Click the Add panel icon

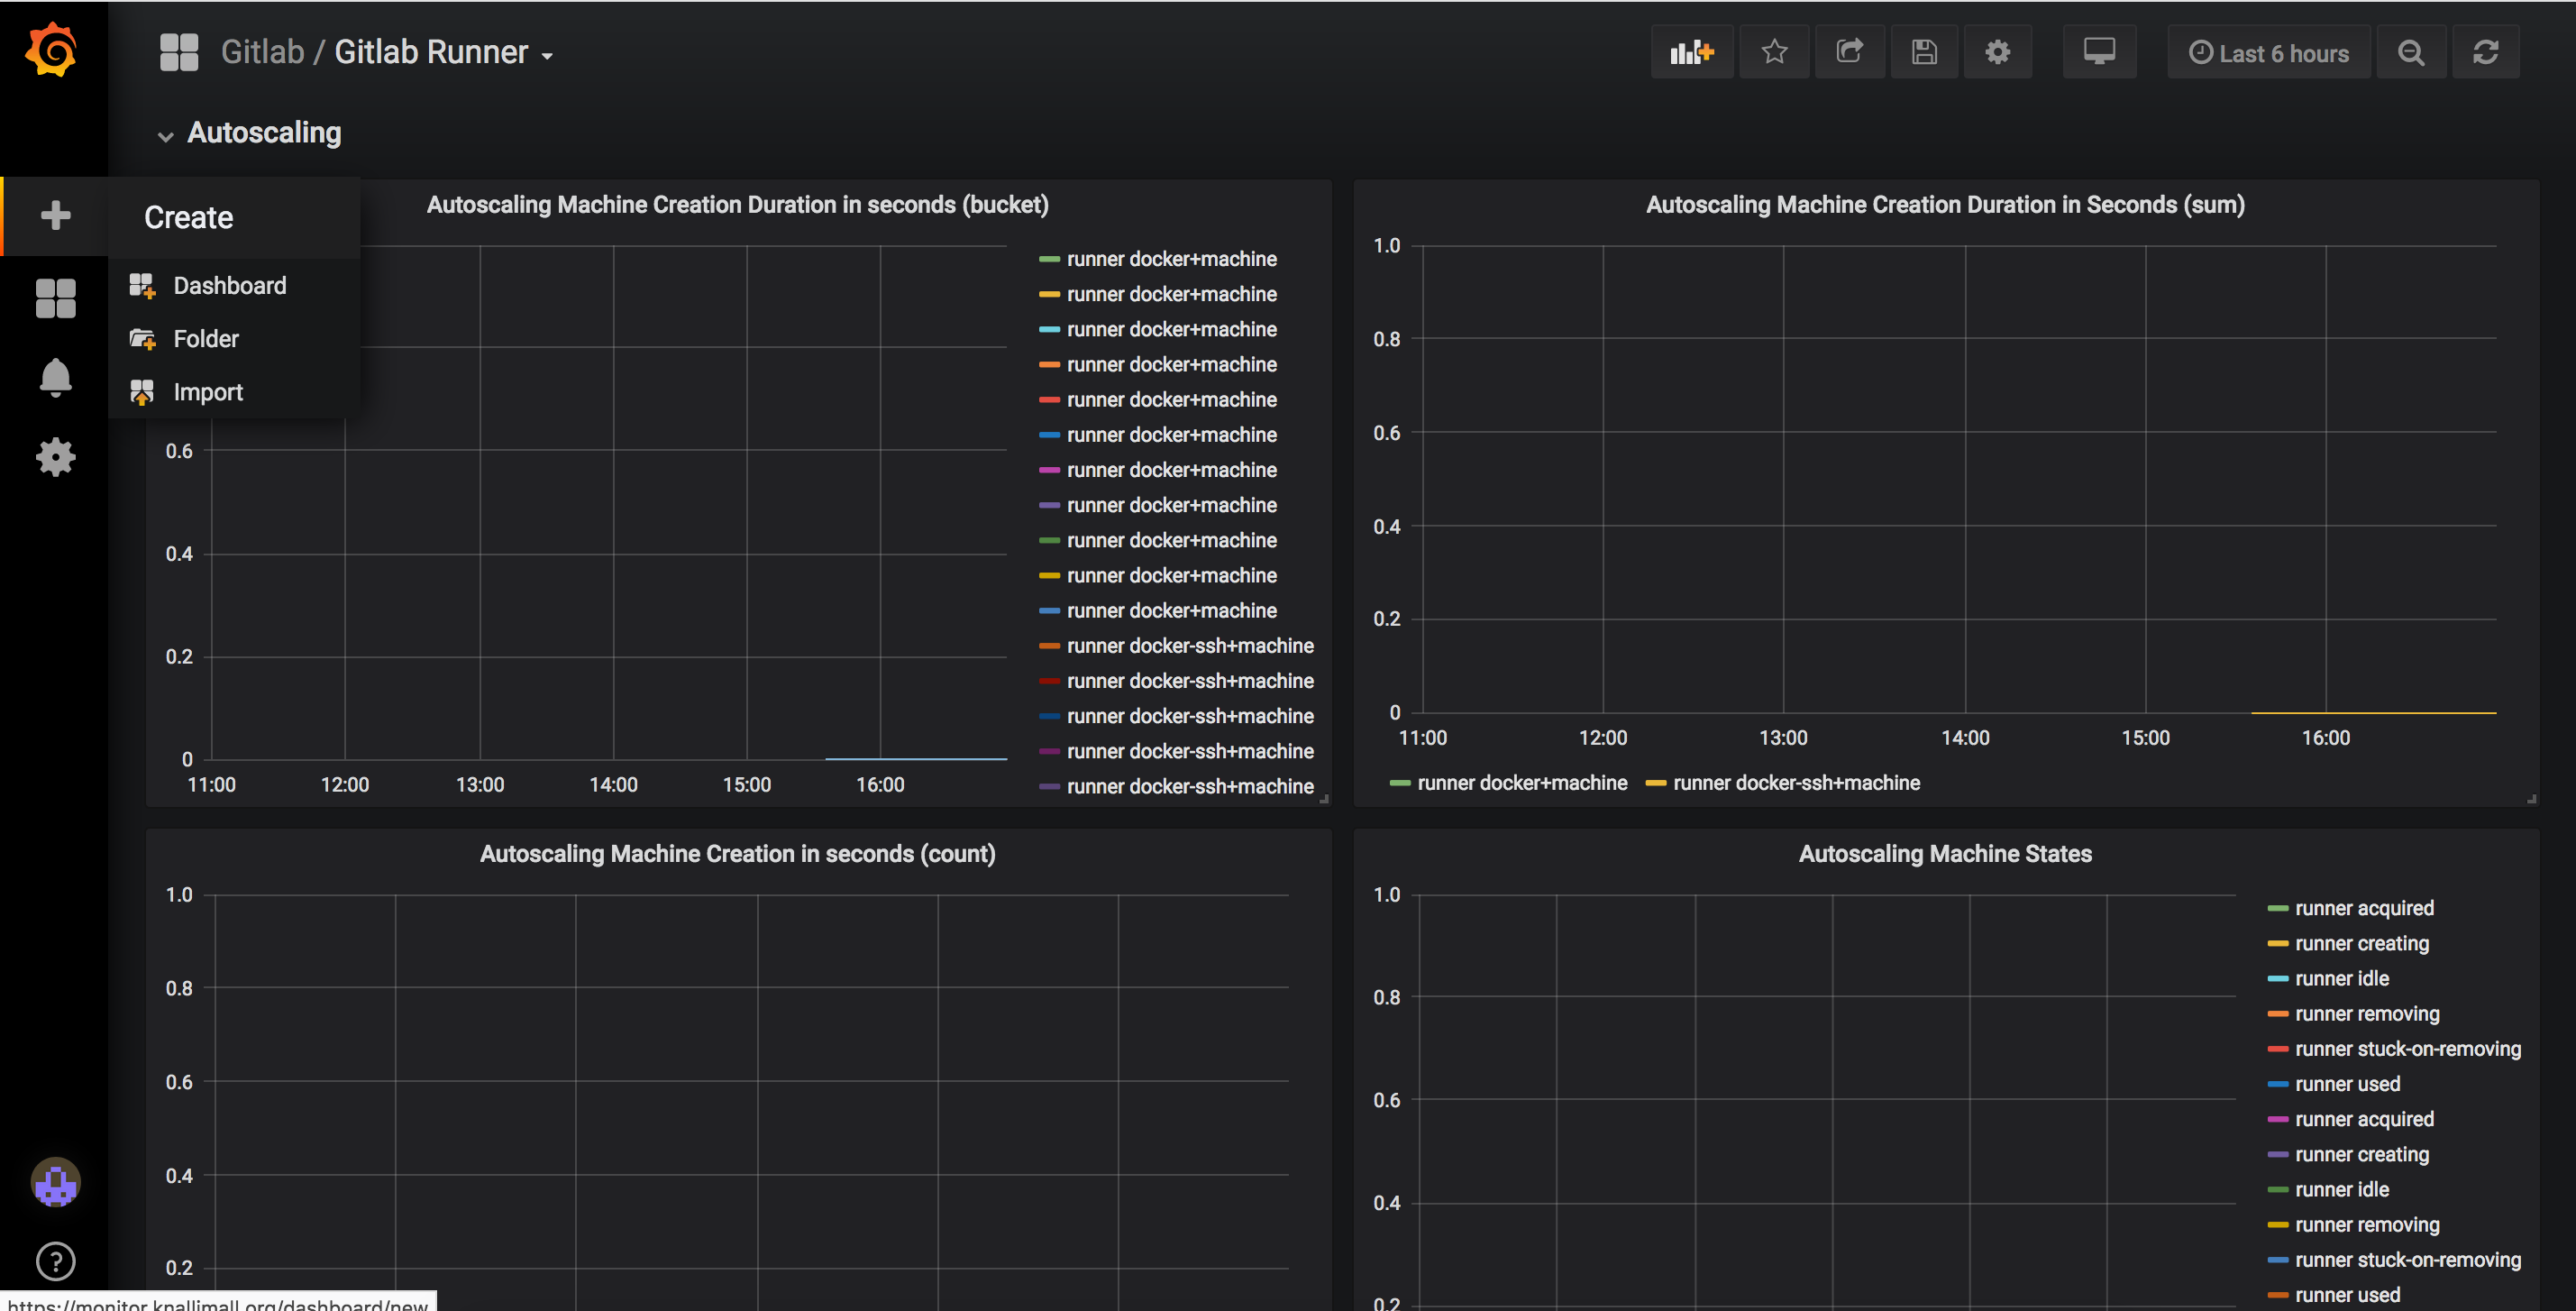tap(1691, 52)
